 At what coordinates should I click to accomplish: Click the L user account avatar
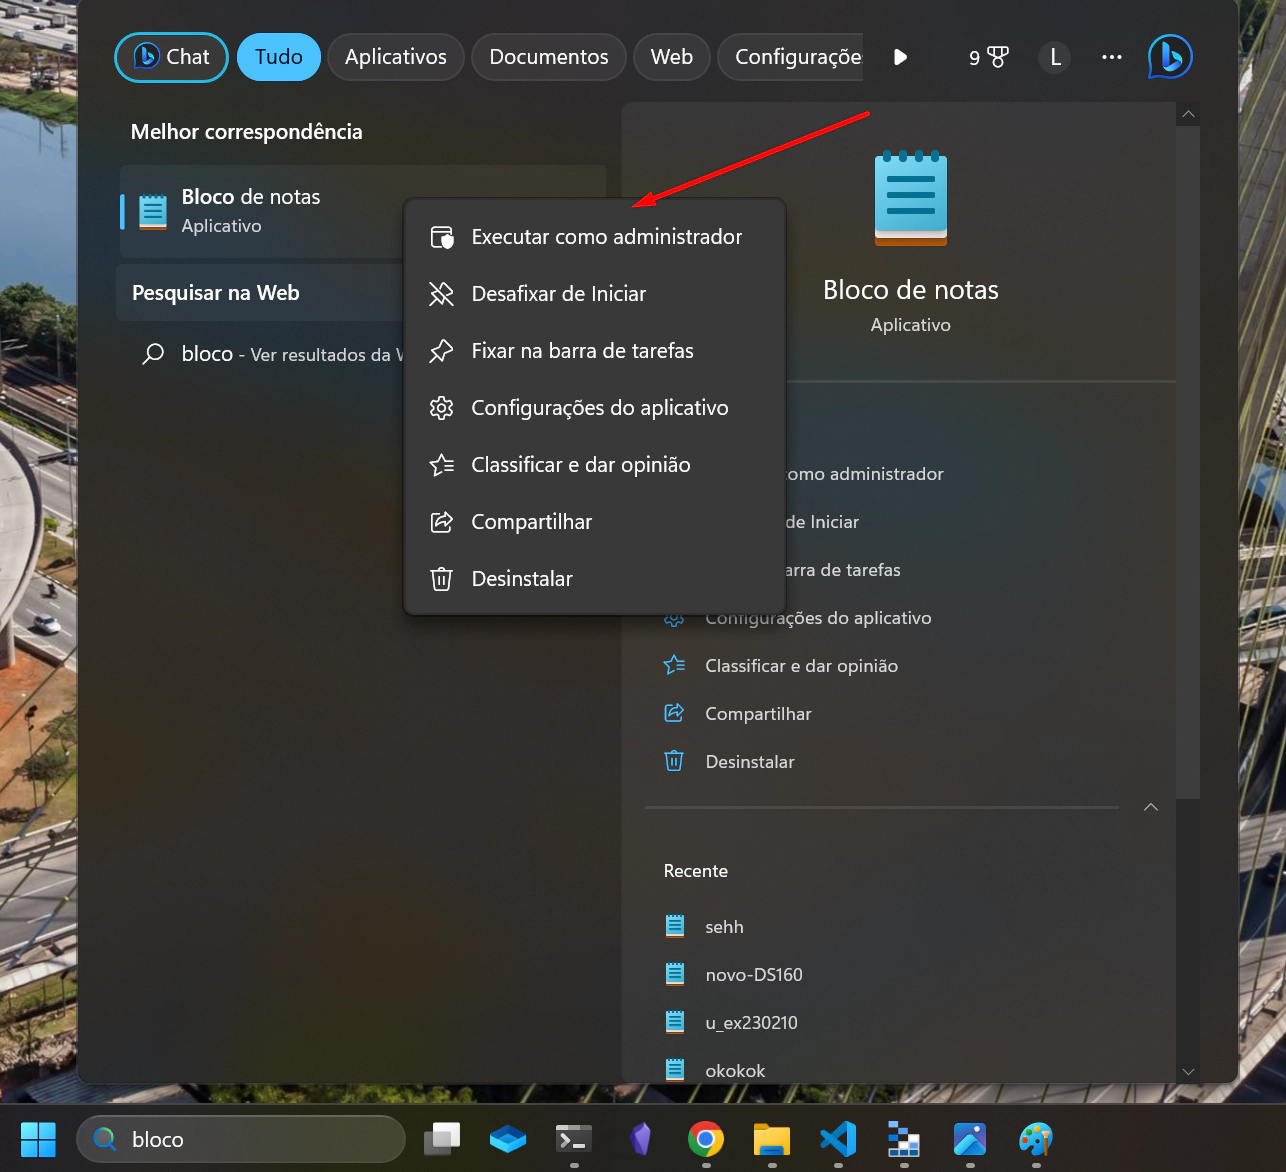(1055, 57)
